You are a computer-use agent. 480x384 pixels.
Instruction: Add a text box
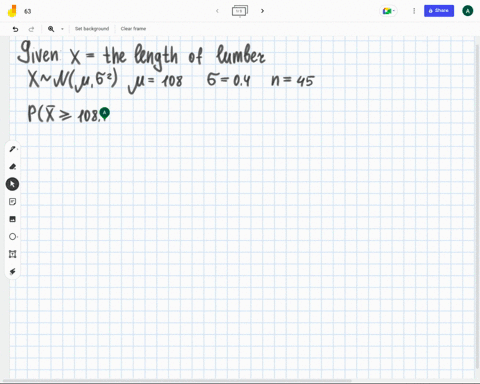[x=12, y=254]
